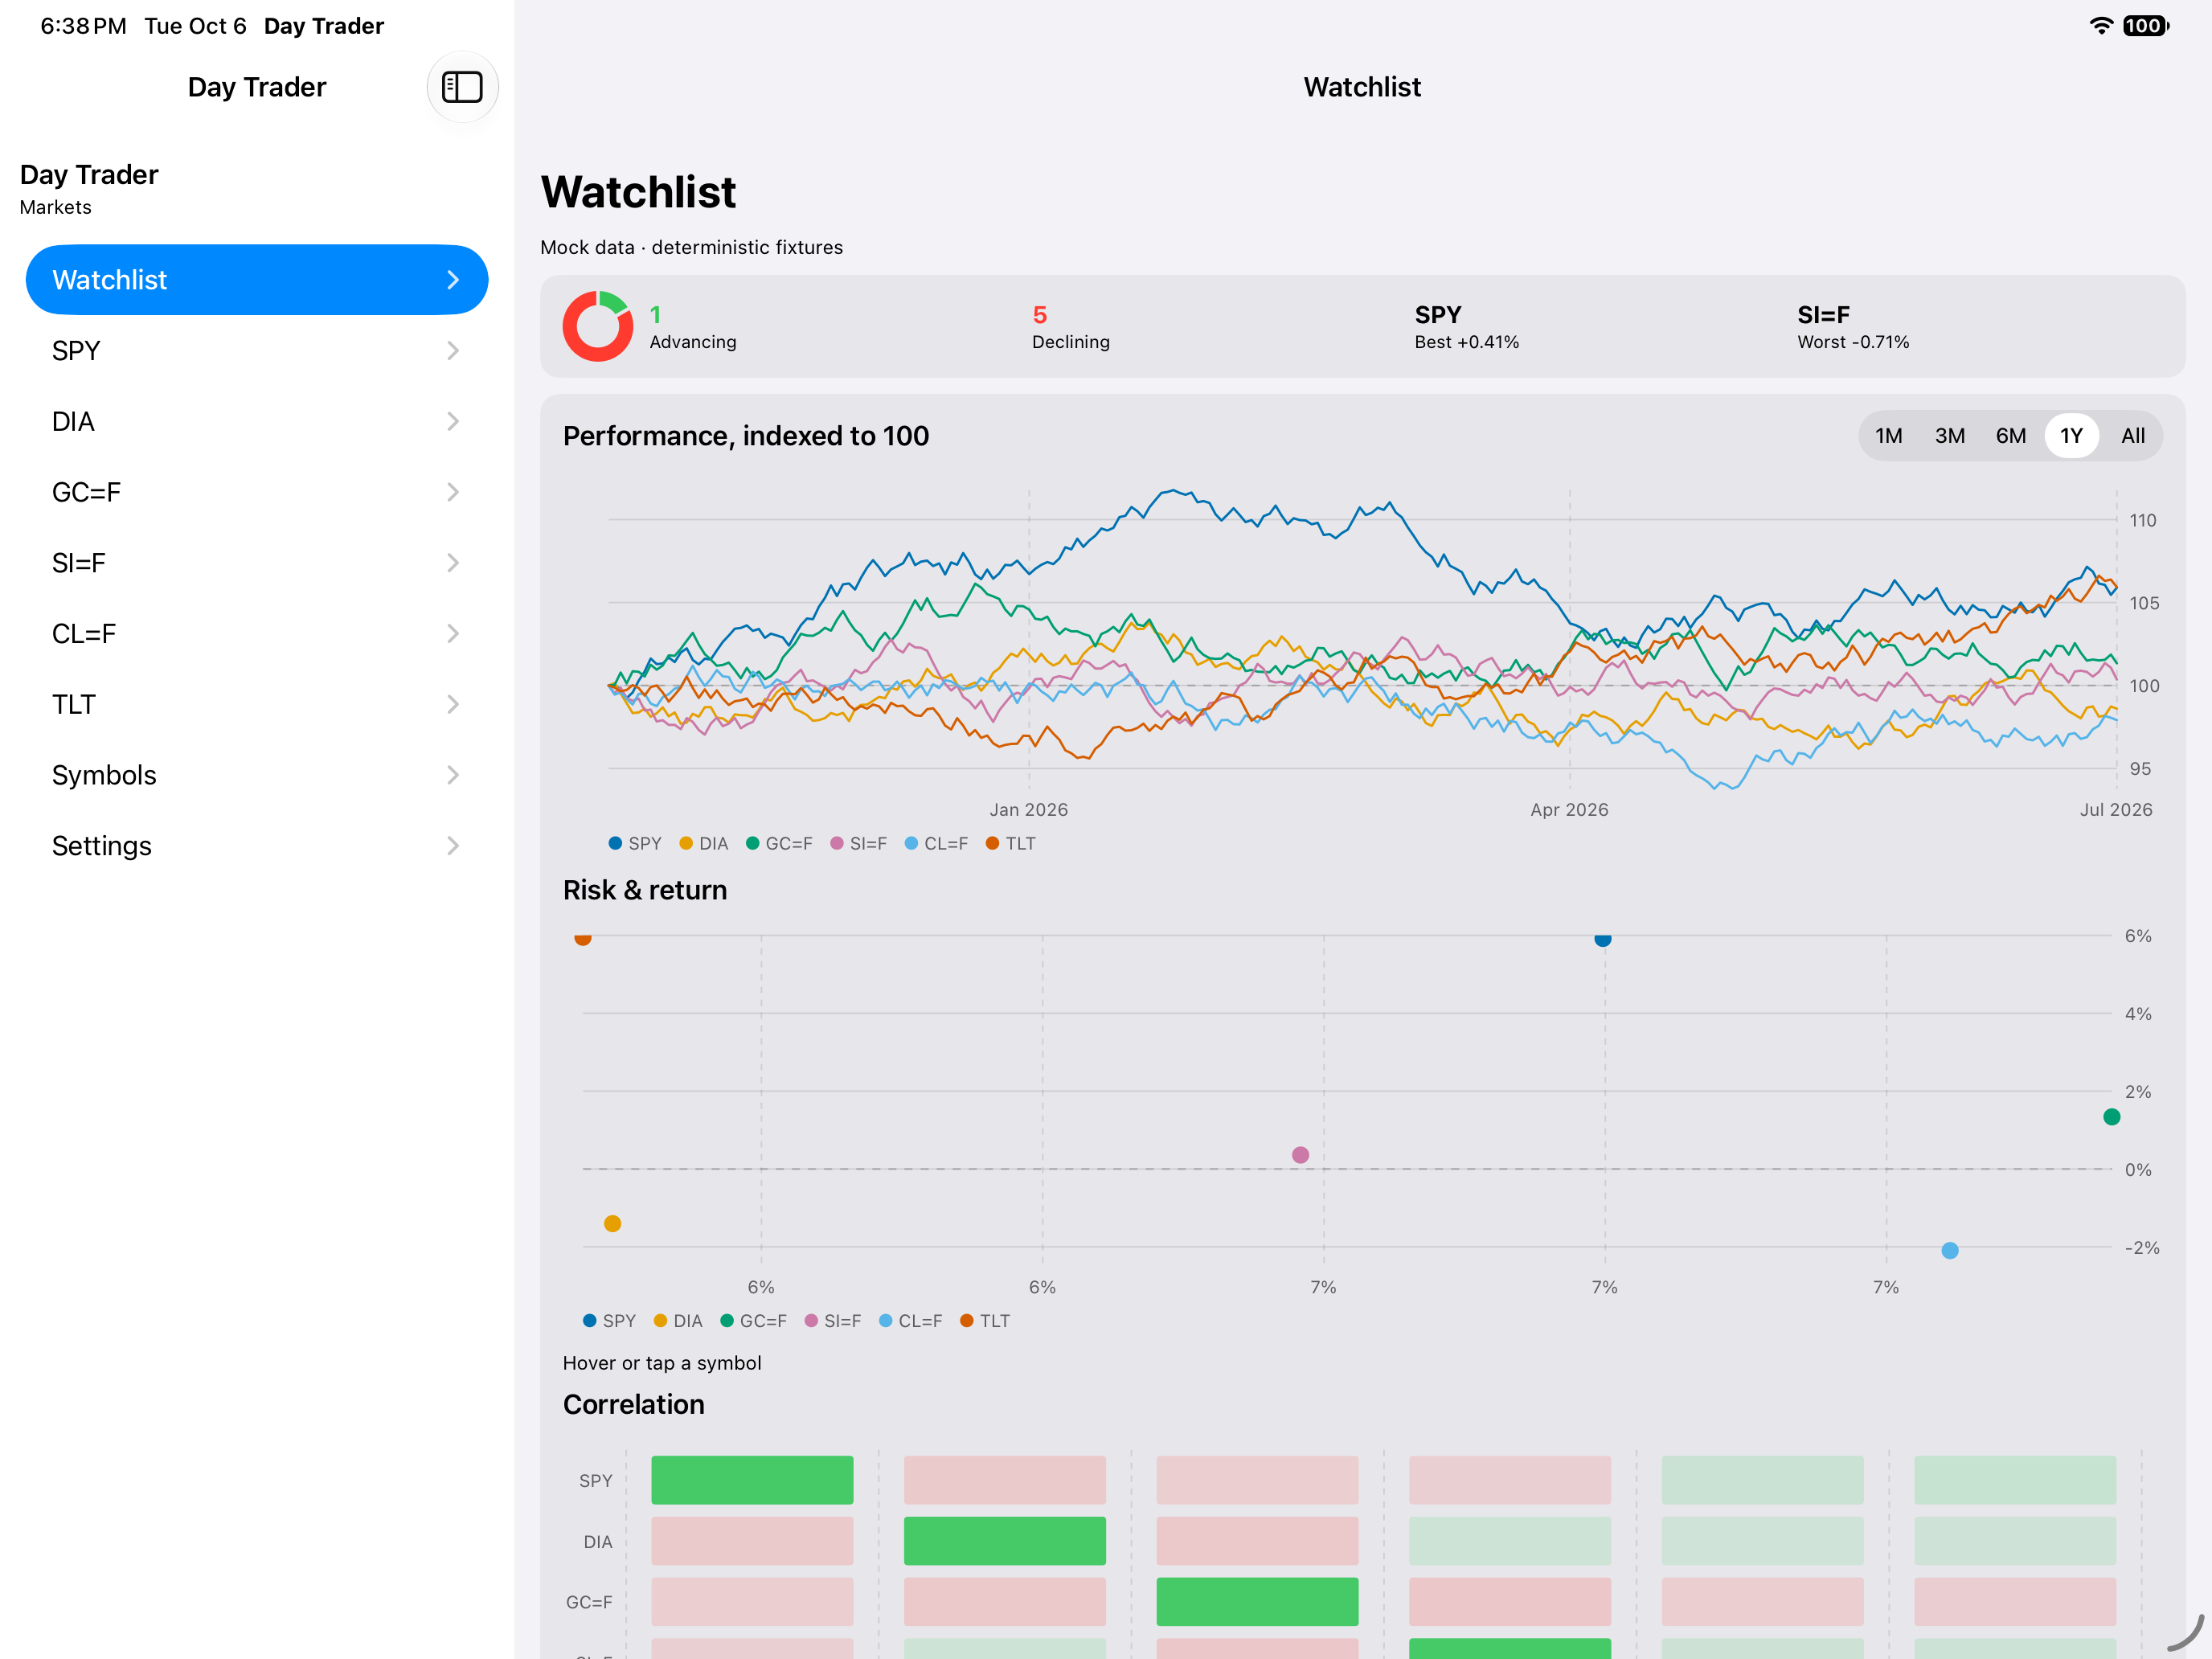Tap the Wi-Fi status icon
The height and width of the screenshot is (1659, 2212).
pos(2101,26)
